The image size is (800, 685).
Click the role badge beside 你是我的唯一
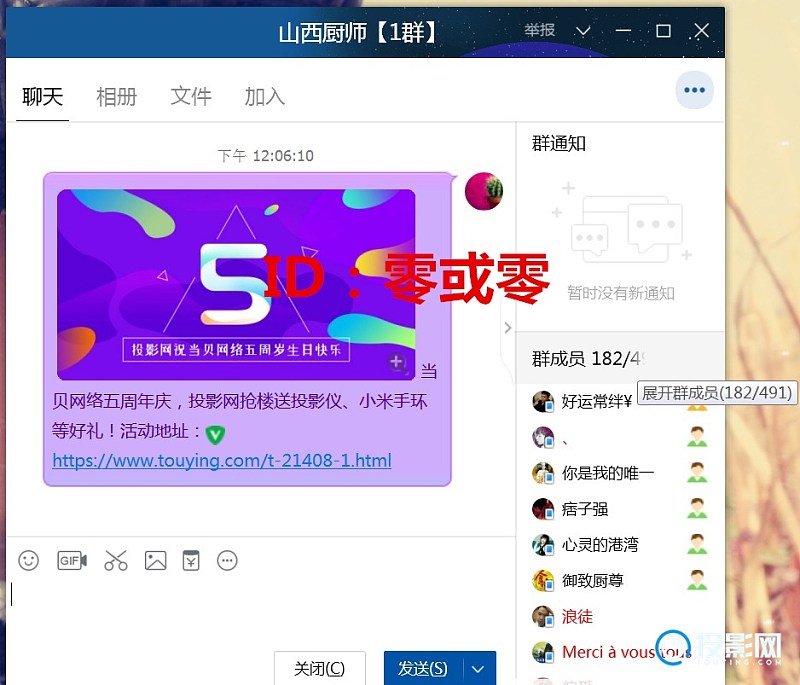click(x=697, y=472)
